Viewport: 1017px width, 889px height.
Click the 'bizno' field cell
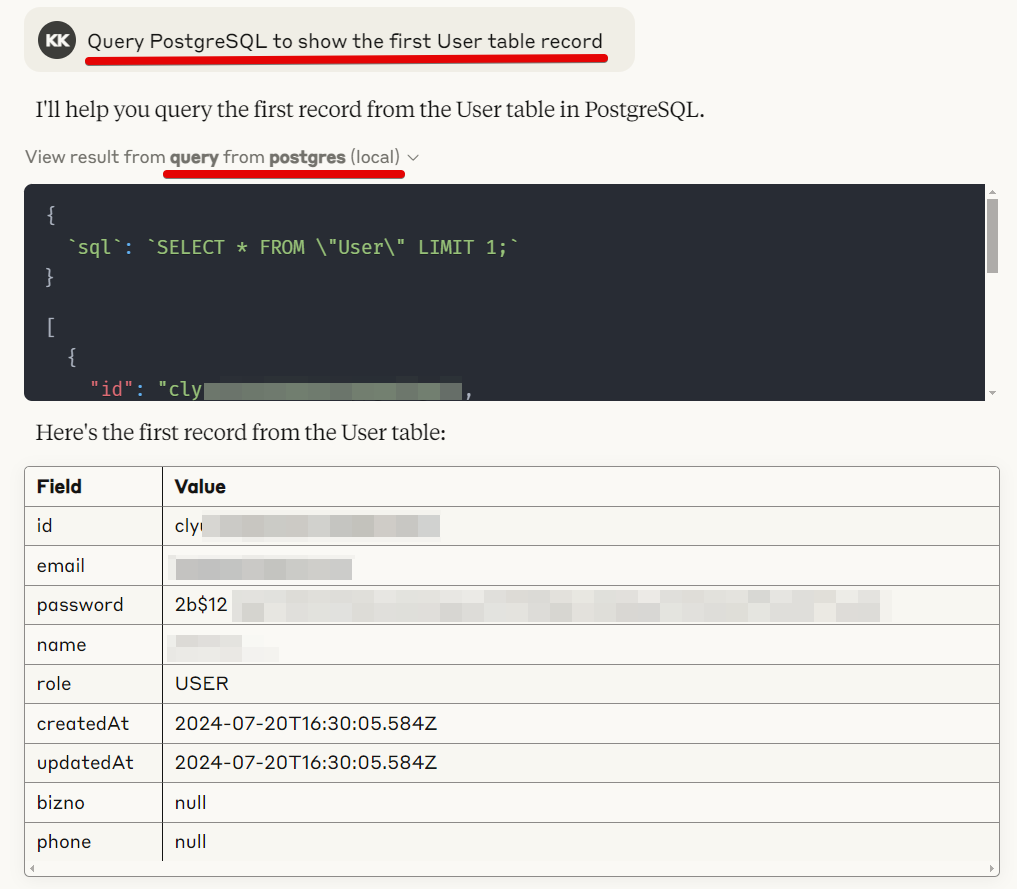pyautogui.click(x=93, y=803)
